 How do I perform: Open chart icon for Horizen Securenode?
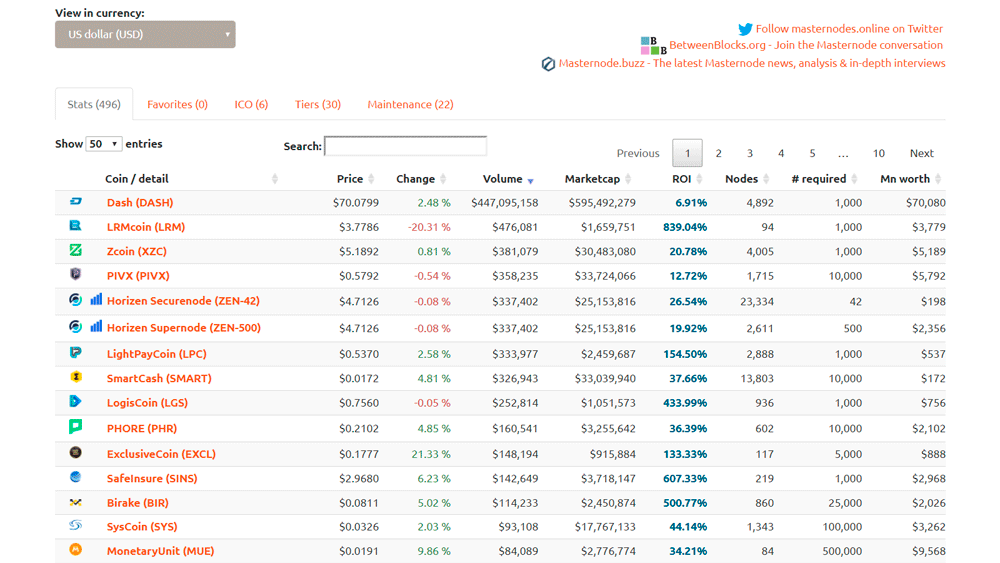pyautogui.click(x=96, y=299)
